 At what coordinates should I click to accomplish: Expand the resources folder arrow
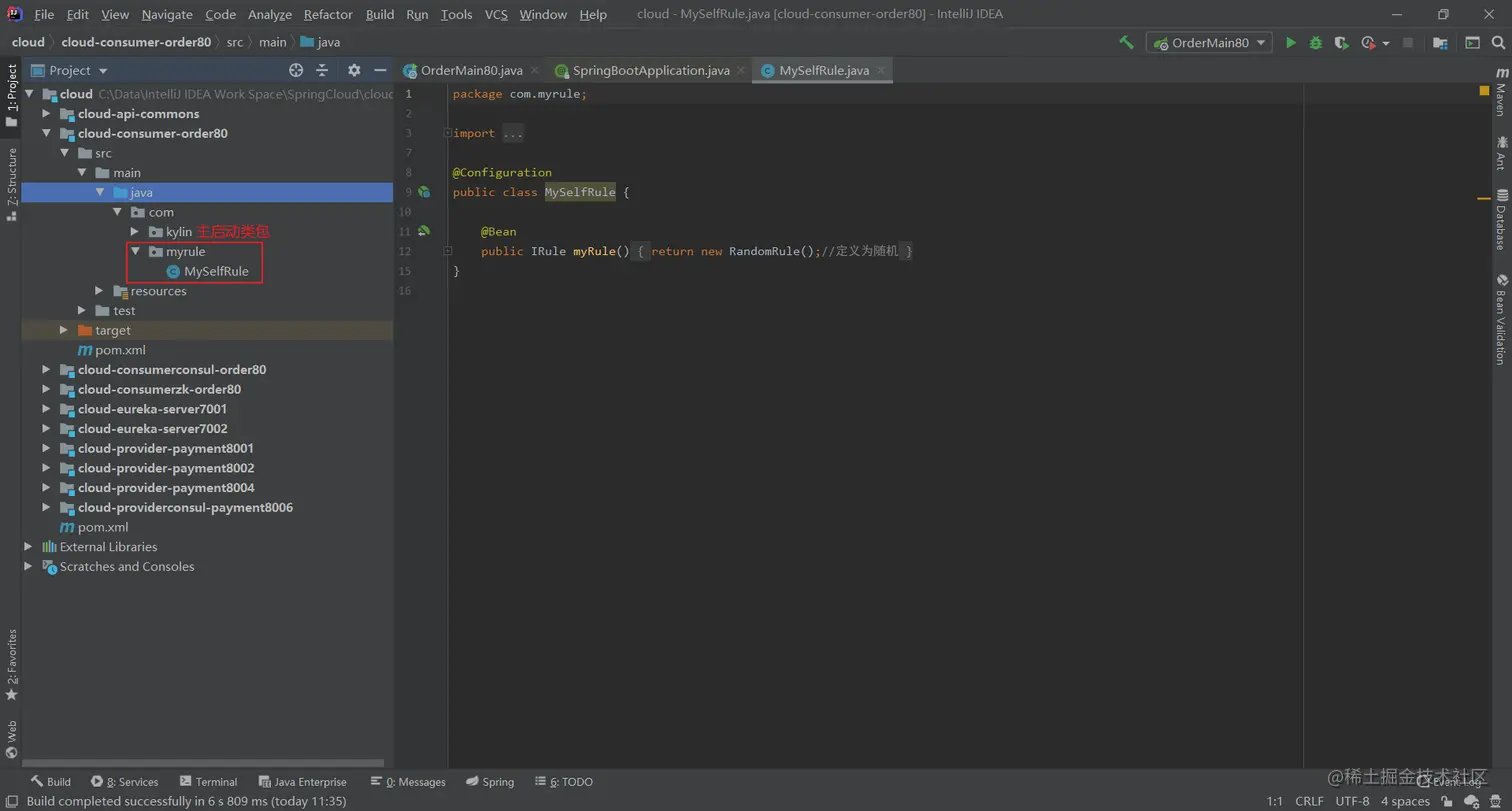(100, 291)
